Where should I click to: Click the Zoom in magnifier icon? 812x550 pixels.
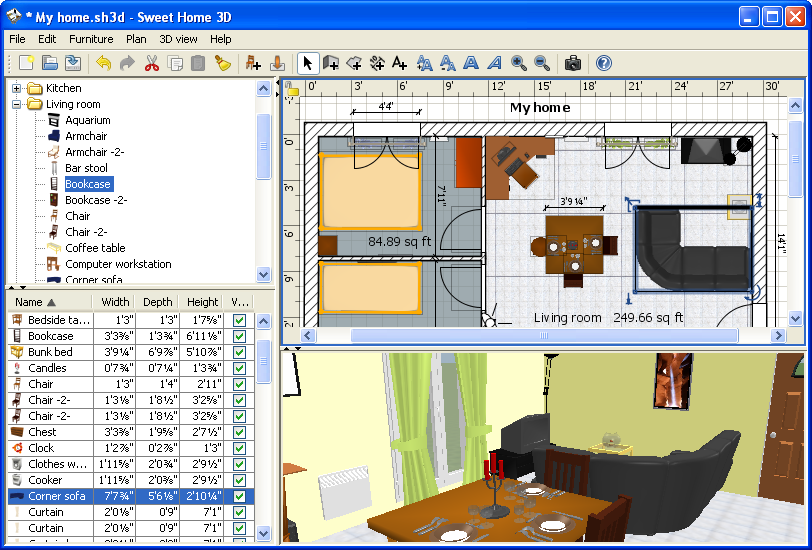coord(519,63)
